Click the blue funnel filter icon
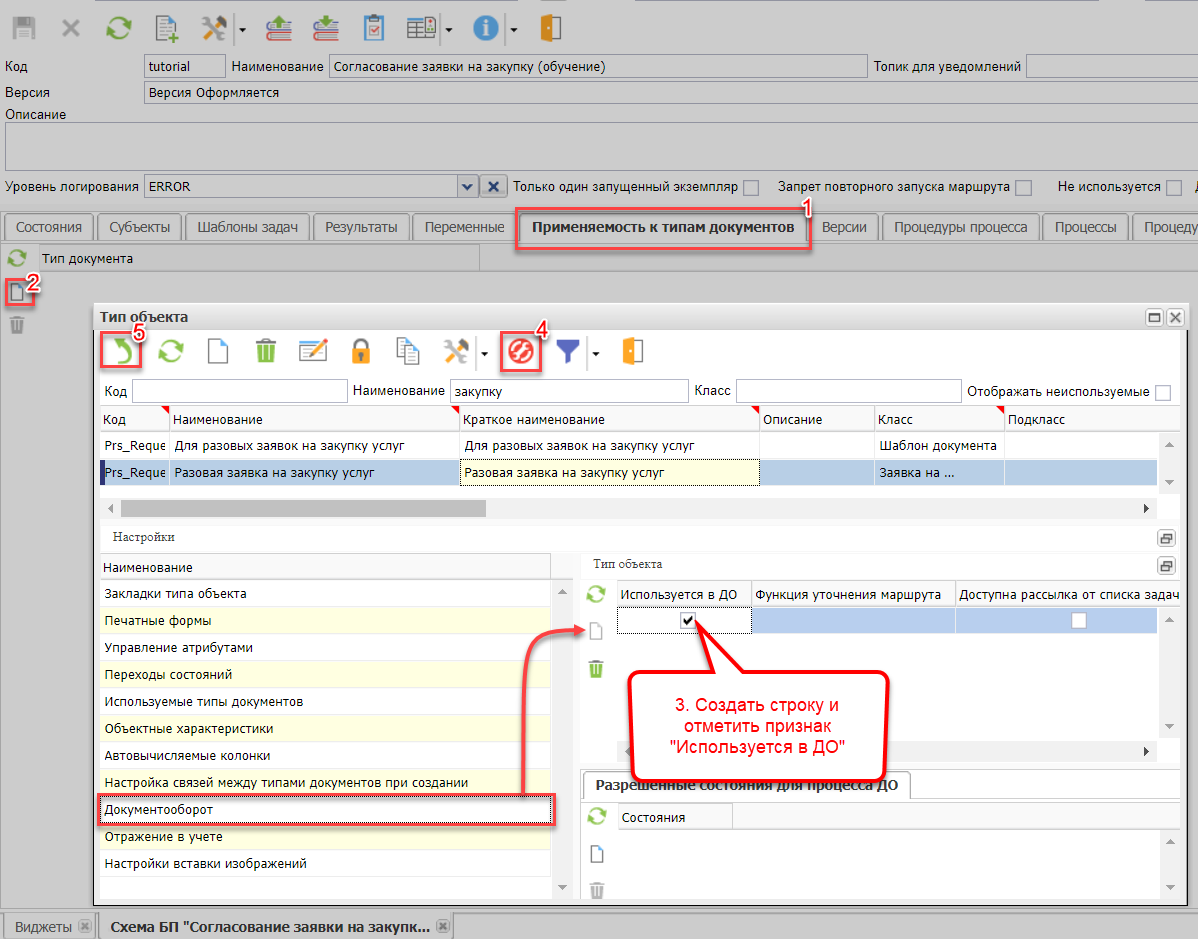Image resolution: width=1198 pixels, height=939 pixels. [568, 352]
